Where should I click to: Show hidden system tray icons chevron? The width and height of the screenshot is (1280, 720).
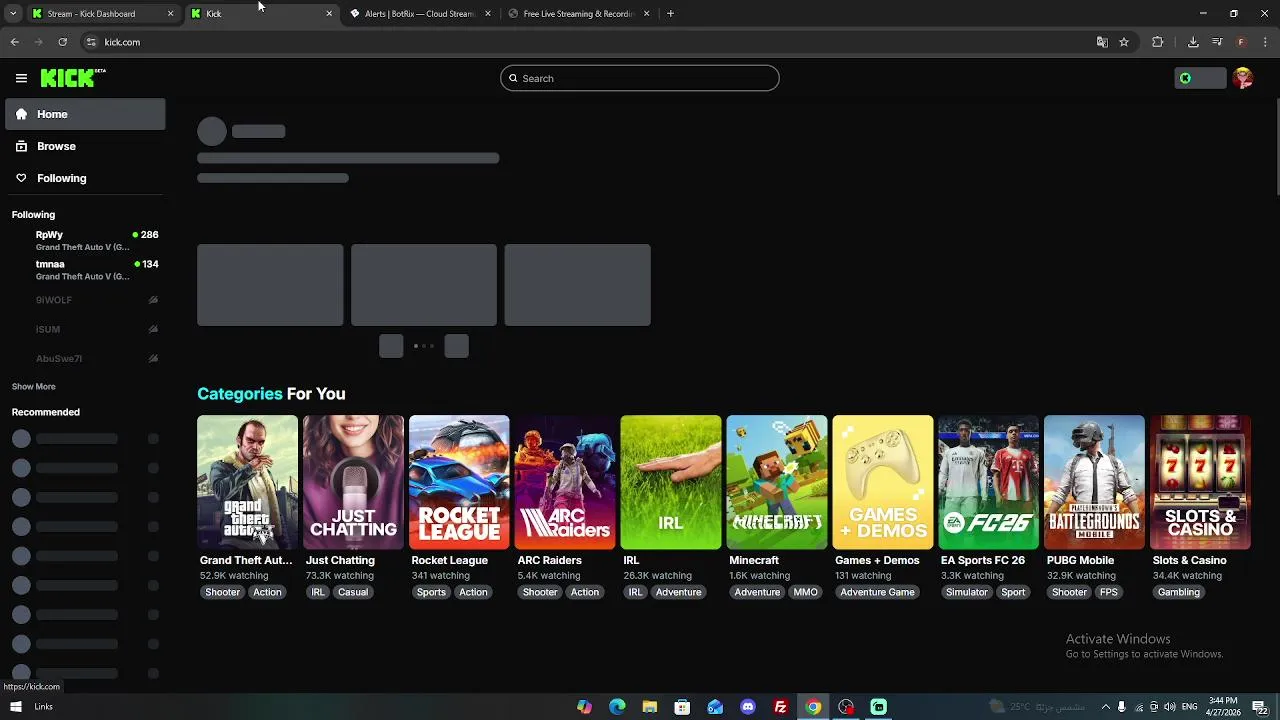1105,707
